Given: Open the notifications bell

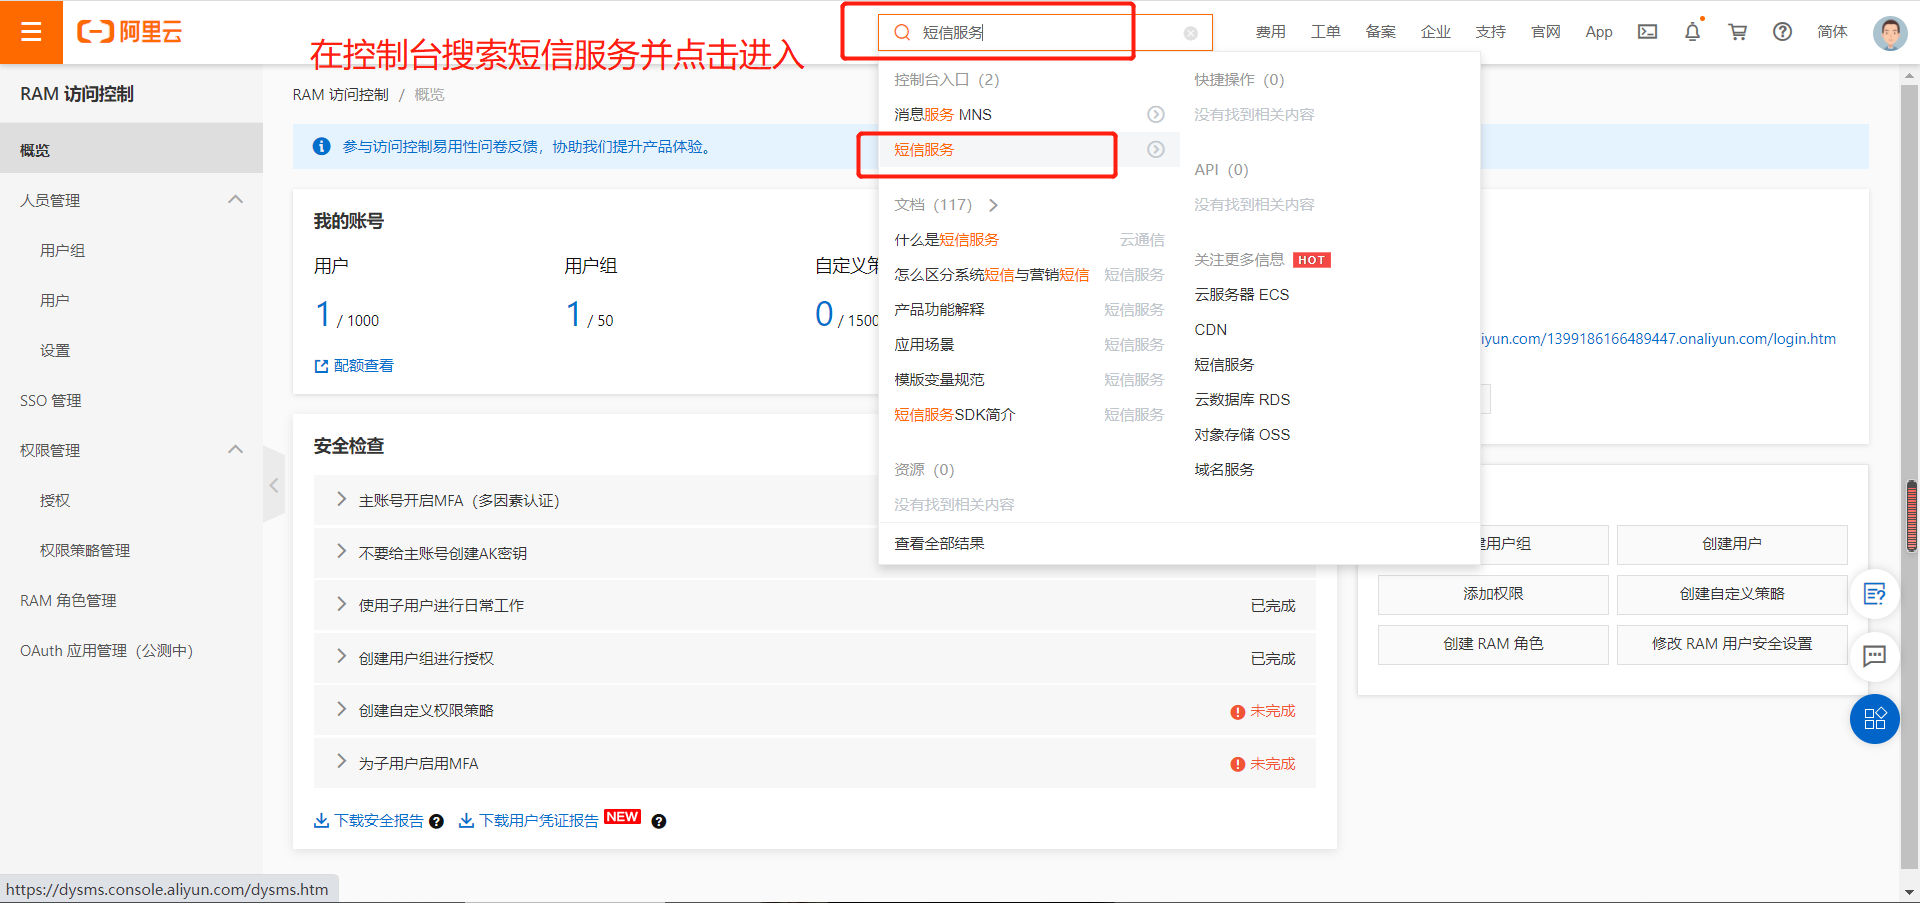Looking at the screenshot, I should point(1692,32).
